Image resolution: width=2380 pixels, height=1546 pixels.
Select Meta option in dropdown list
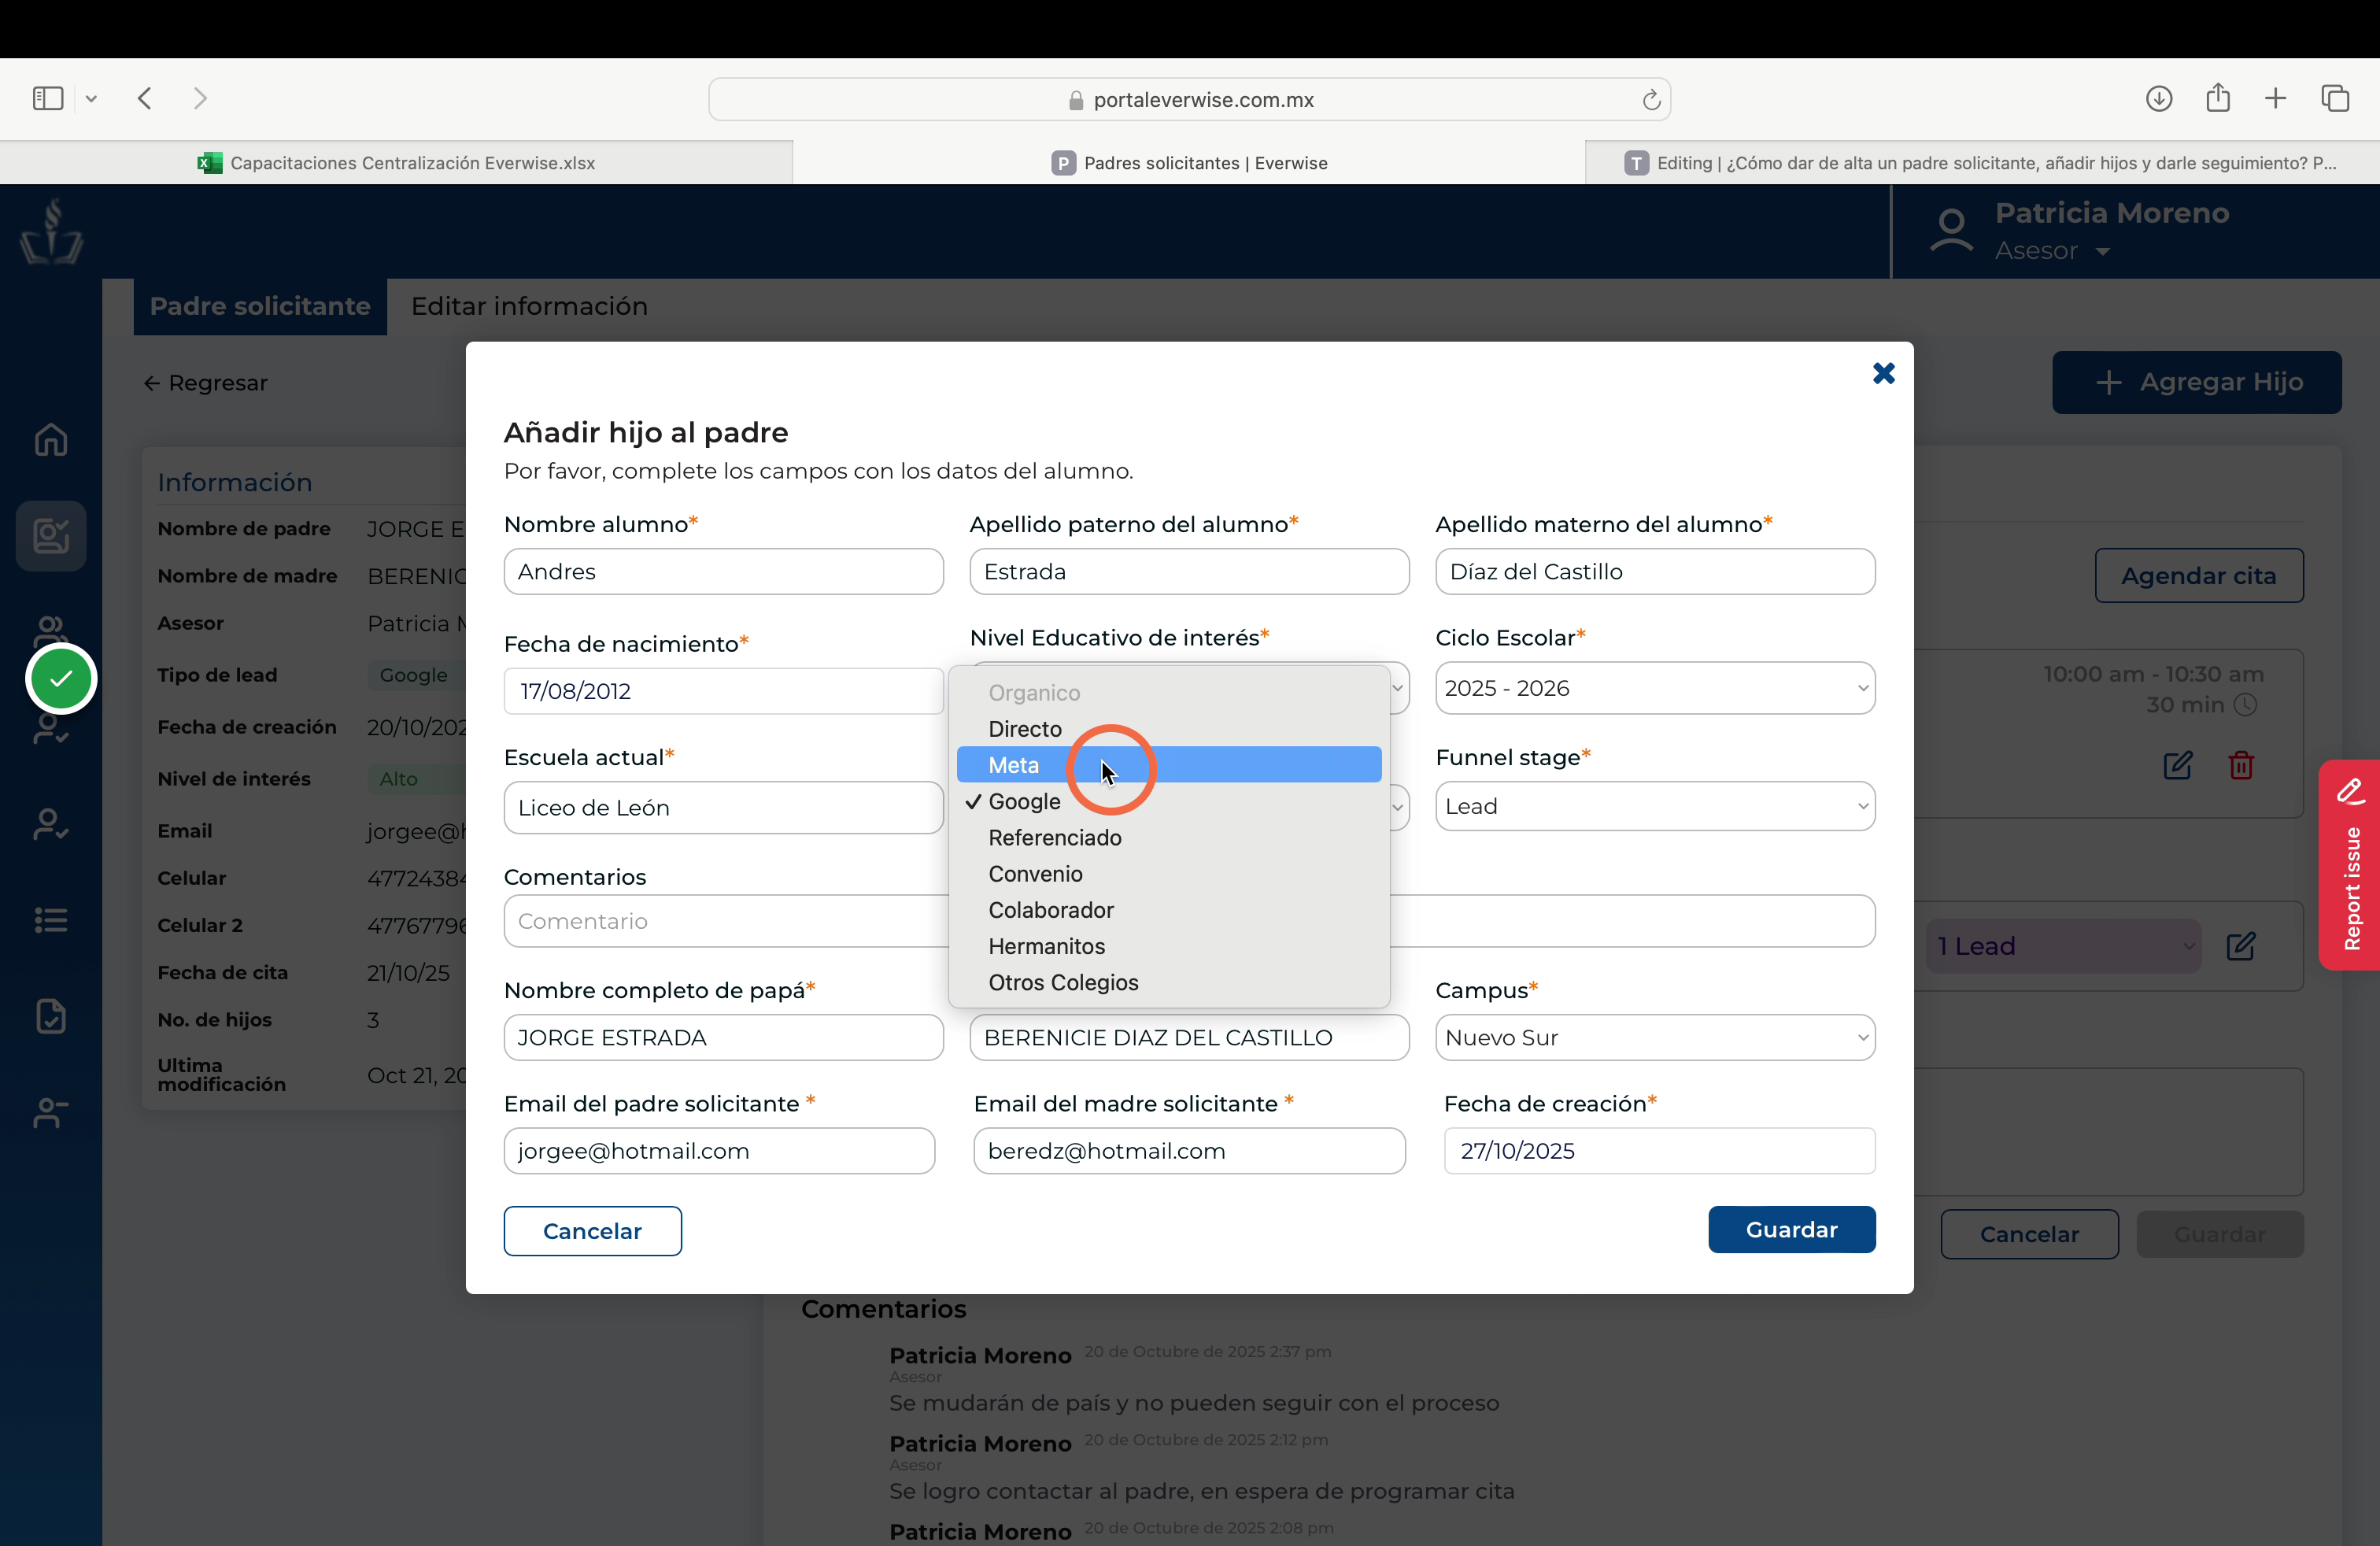click(1169, 765)
